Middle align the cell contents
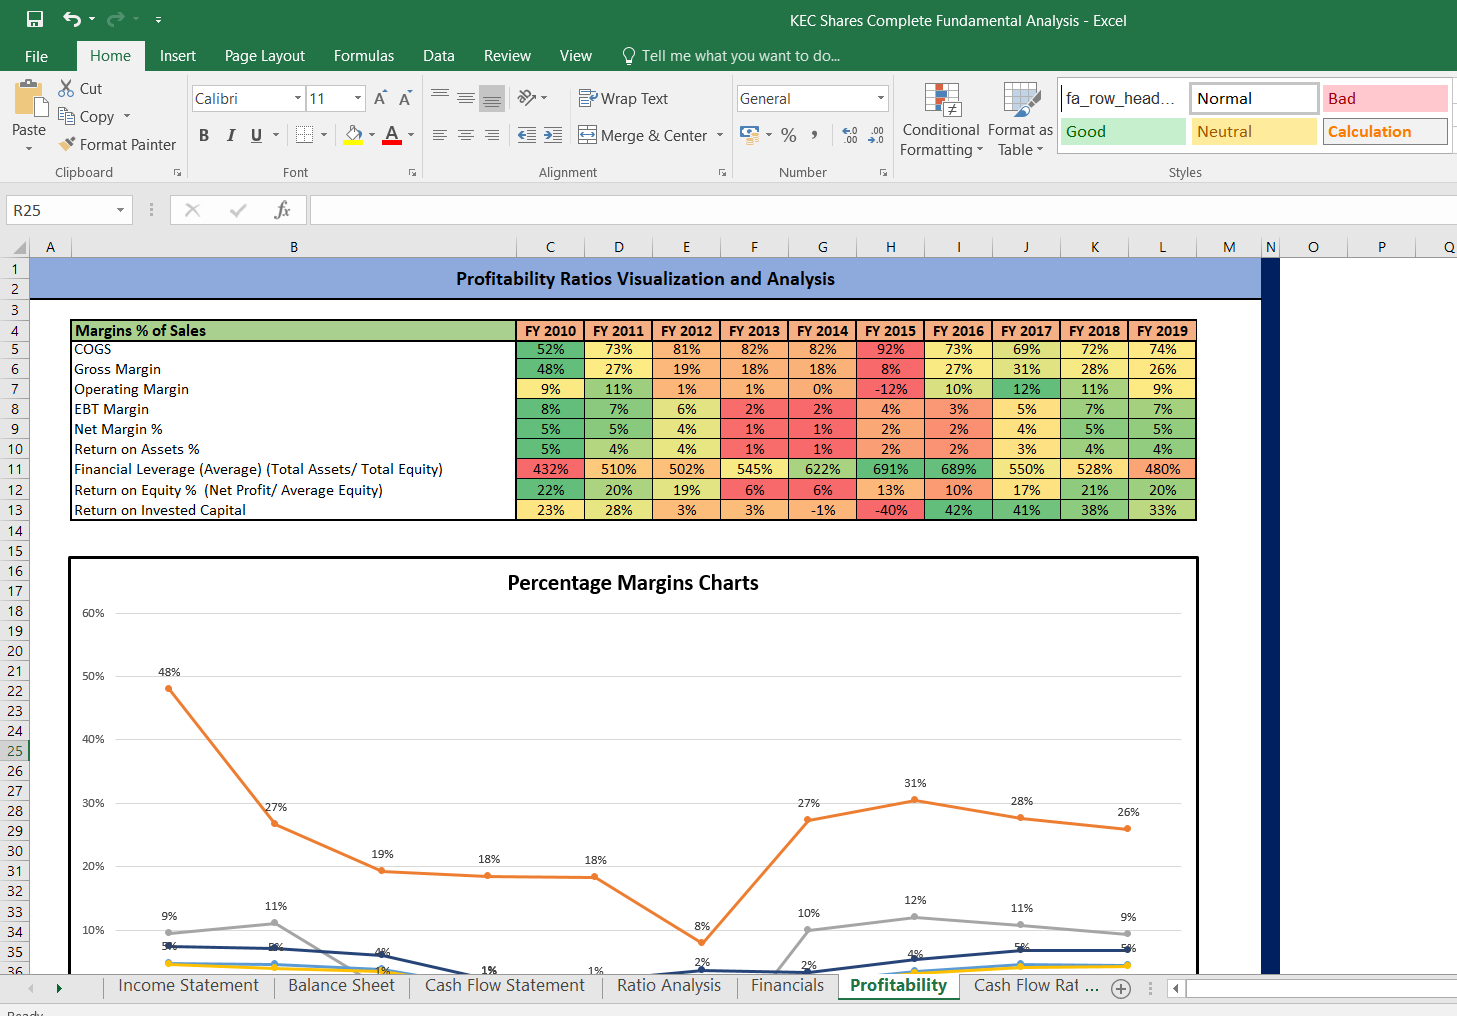 pos(466,97)
